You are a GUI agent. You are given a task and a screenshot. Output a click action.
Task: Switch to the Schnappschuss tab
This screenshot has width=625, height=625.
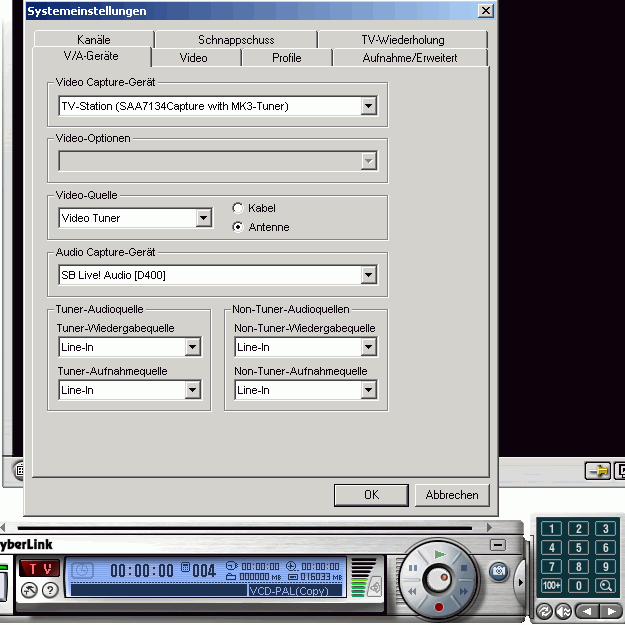(236, 39)
